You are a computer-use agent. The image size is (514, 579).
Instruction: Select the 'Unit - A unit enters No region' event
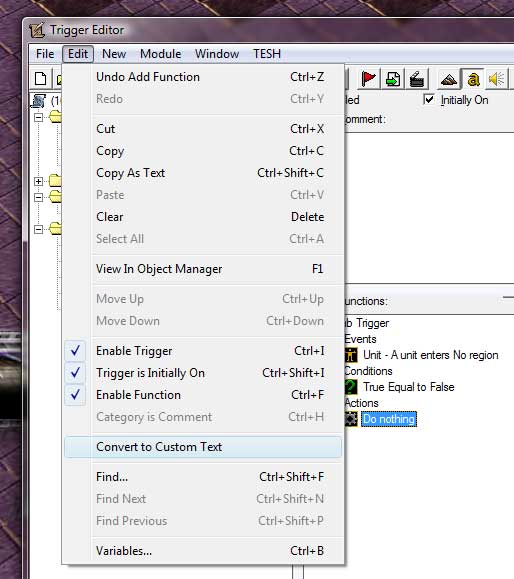431,355
